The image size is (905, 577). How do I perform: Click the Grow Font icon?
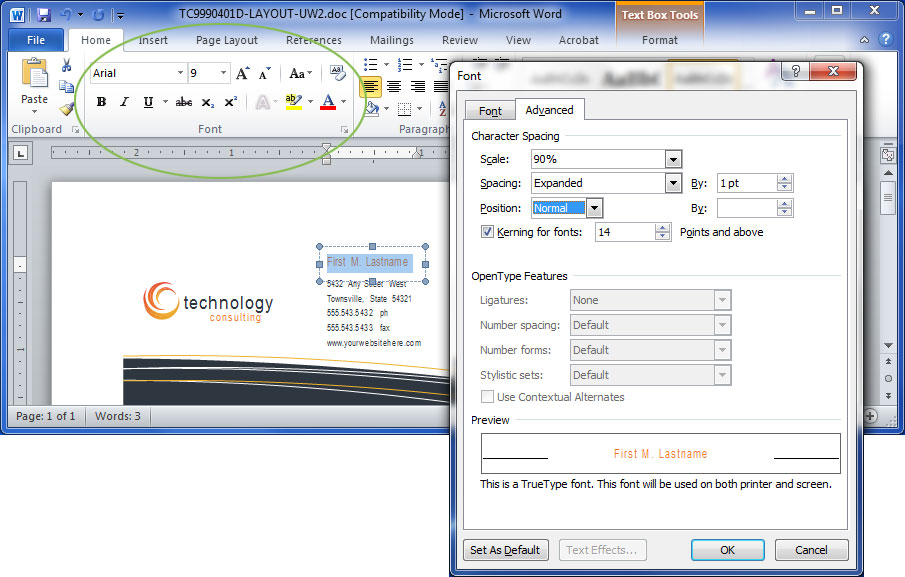click(241, 73)
